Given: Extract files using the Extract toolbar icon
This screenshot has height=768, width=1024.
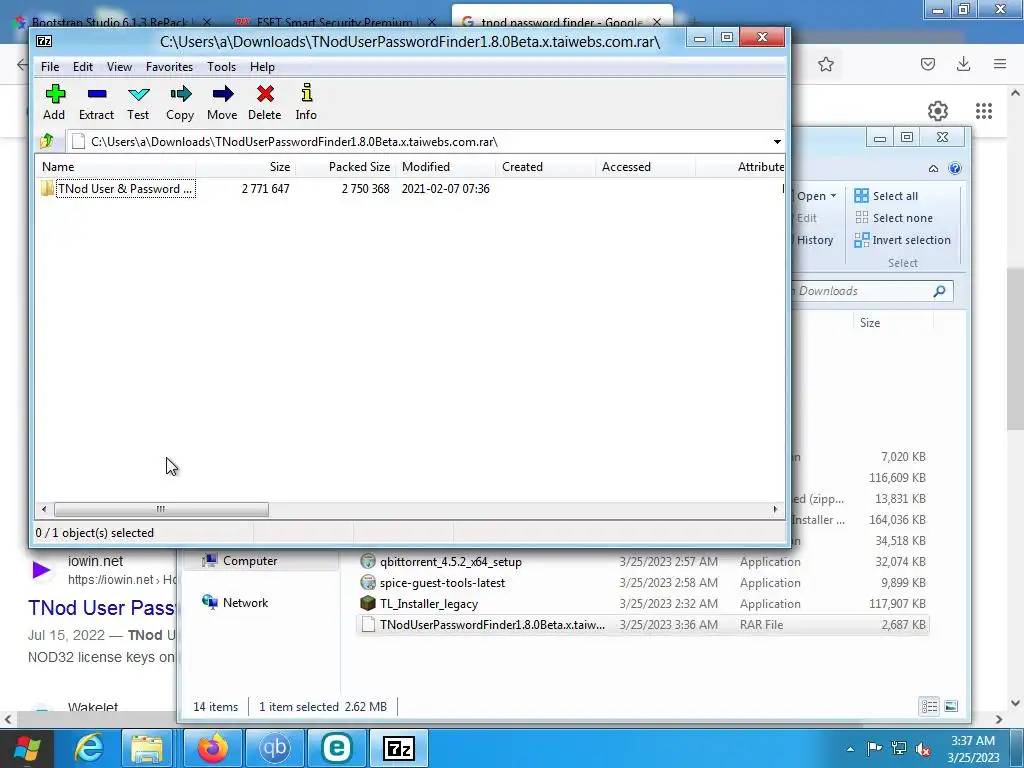Looking at the screenshot, I should tap(97, 103).
